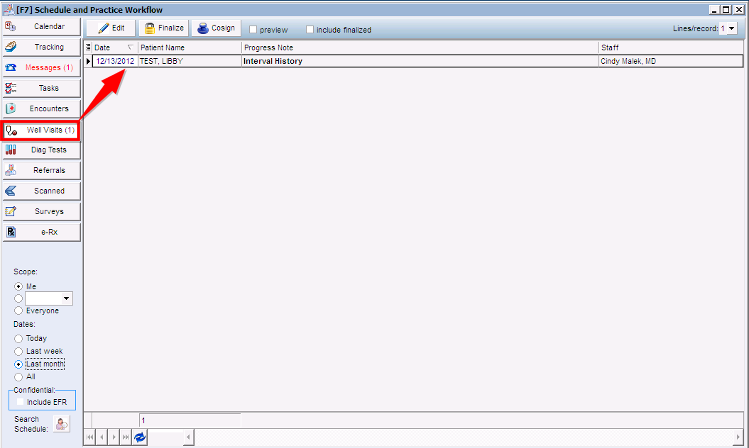Image resolution: width=749 pixels, height=448 pixels.
Task: Sort by the Date column header
Action: (115, 47)
